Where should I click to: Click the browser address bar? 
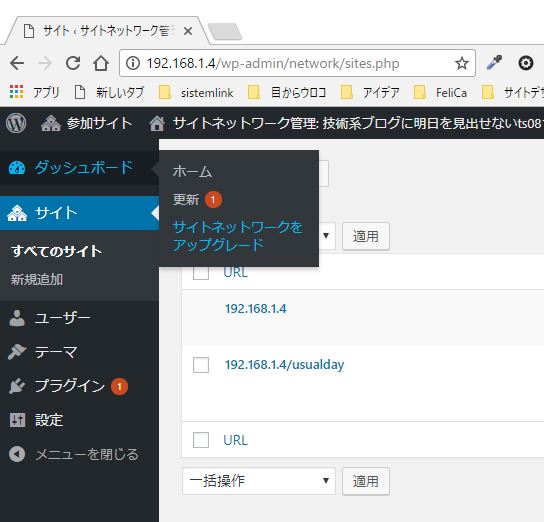pyautogui.click(x=297, y=63)
